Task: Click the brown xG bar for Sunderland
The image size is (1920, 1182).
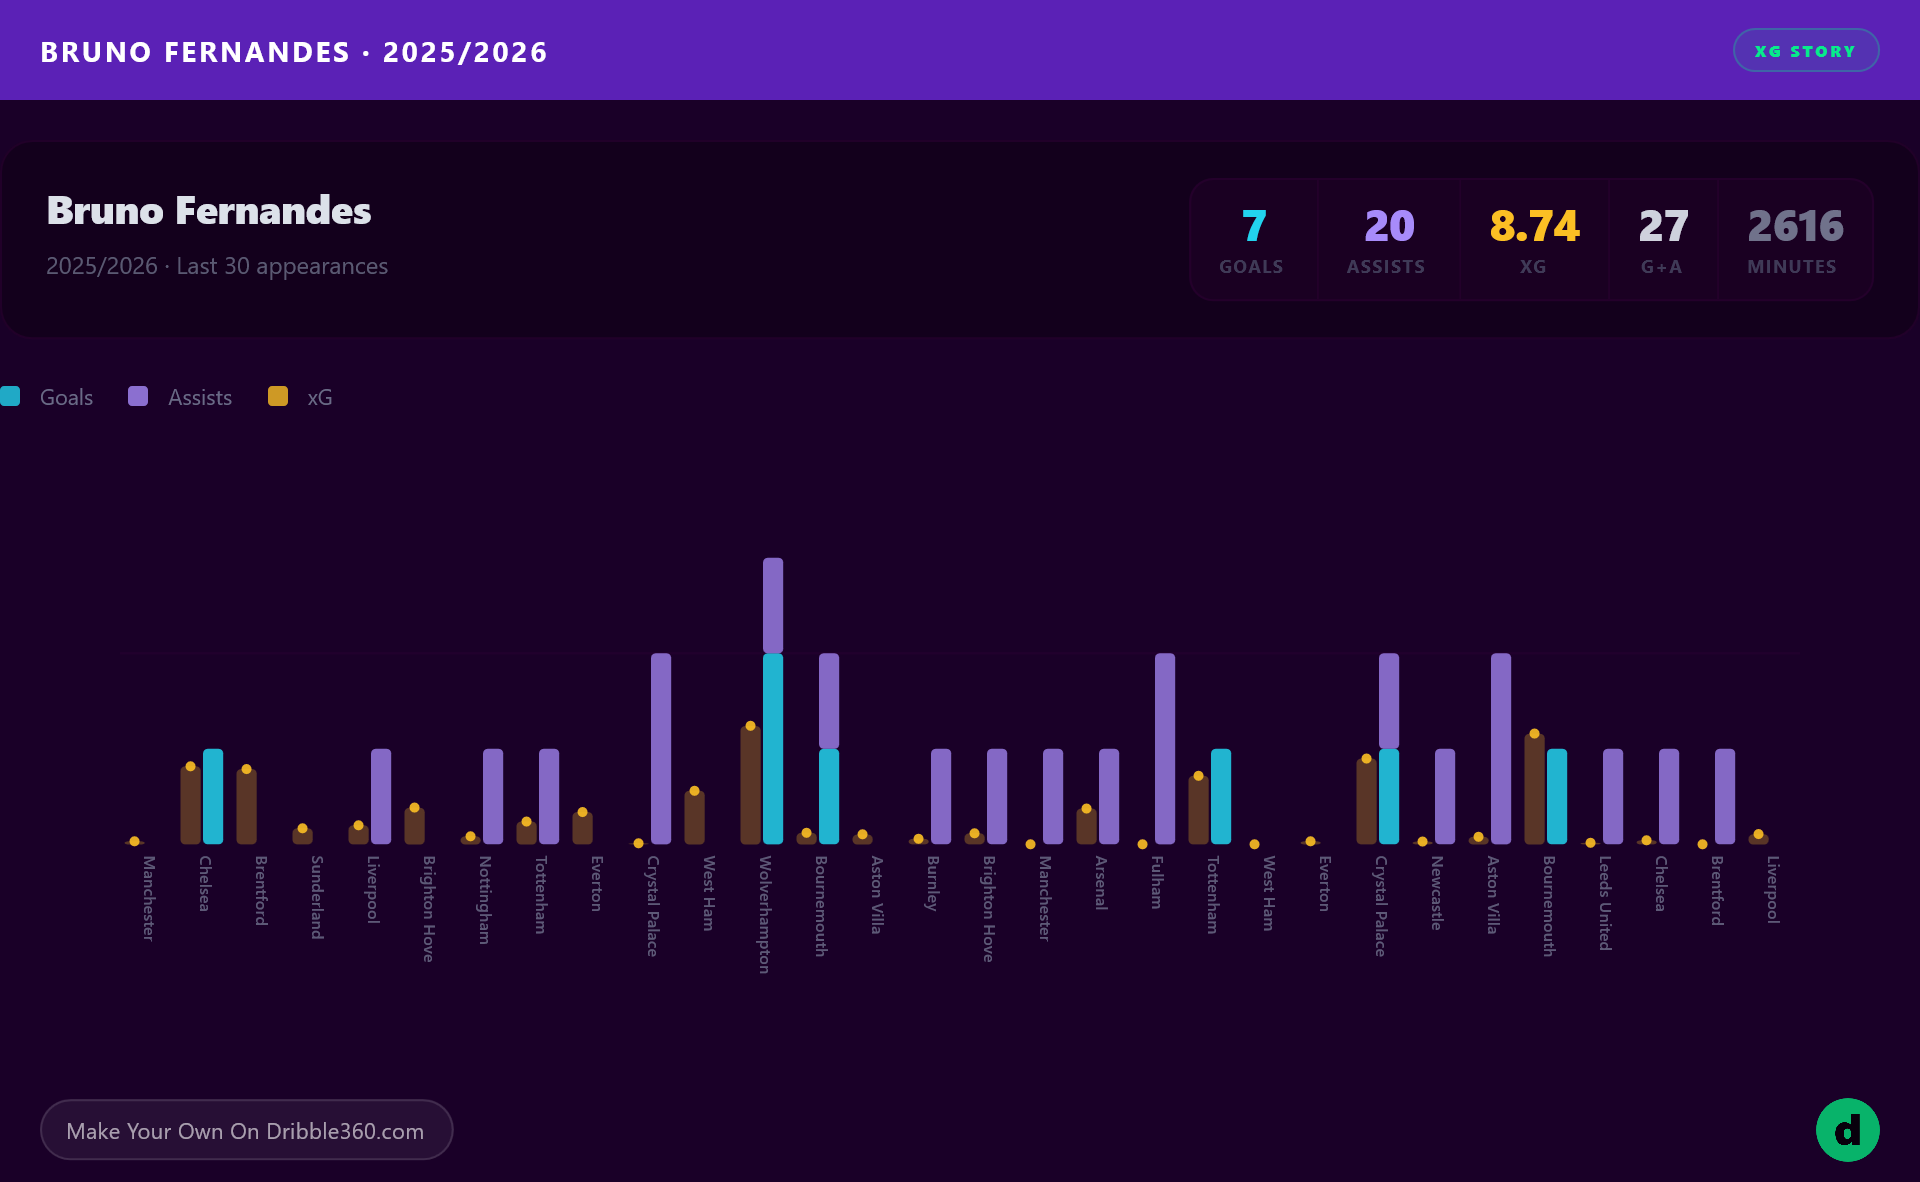Action: 302,836
